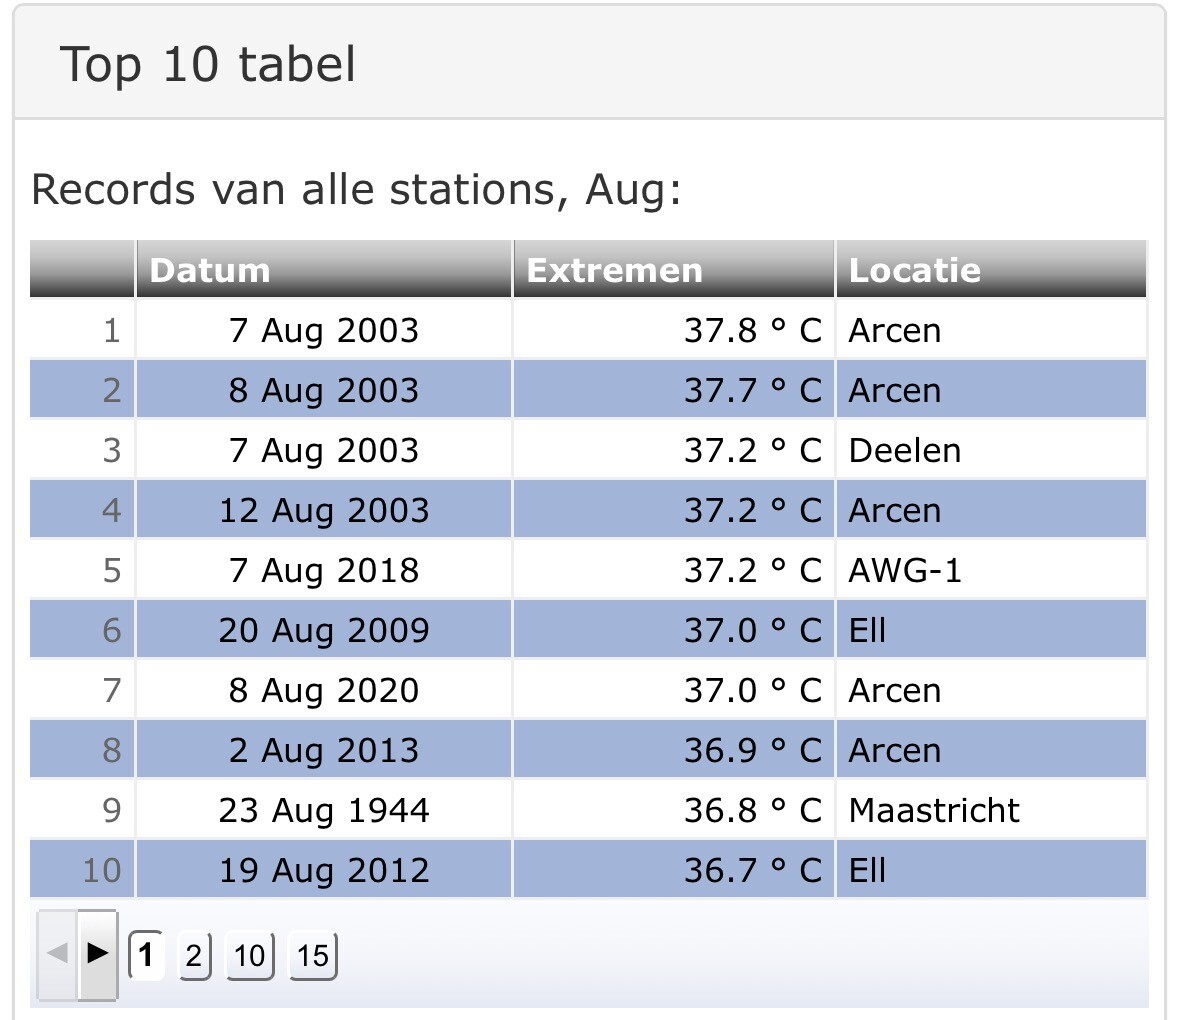Viewport: 1179px width, 1020px height.
Task: Click the 12 Aug 2003 date cell
Action: point(324,510)
